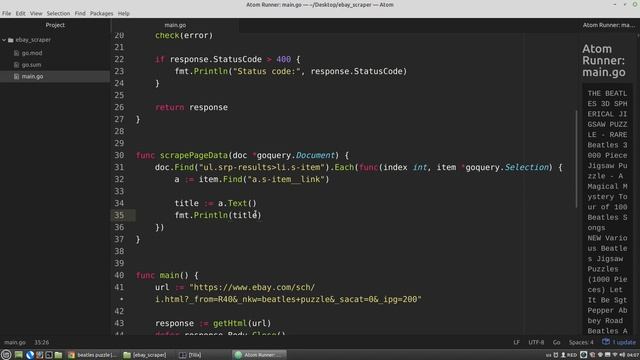
Task: Open the Linux Mint start menu button
Action: 6,355
